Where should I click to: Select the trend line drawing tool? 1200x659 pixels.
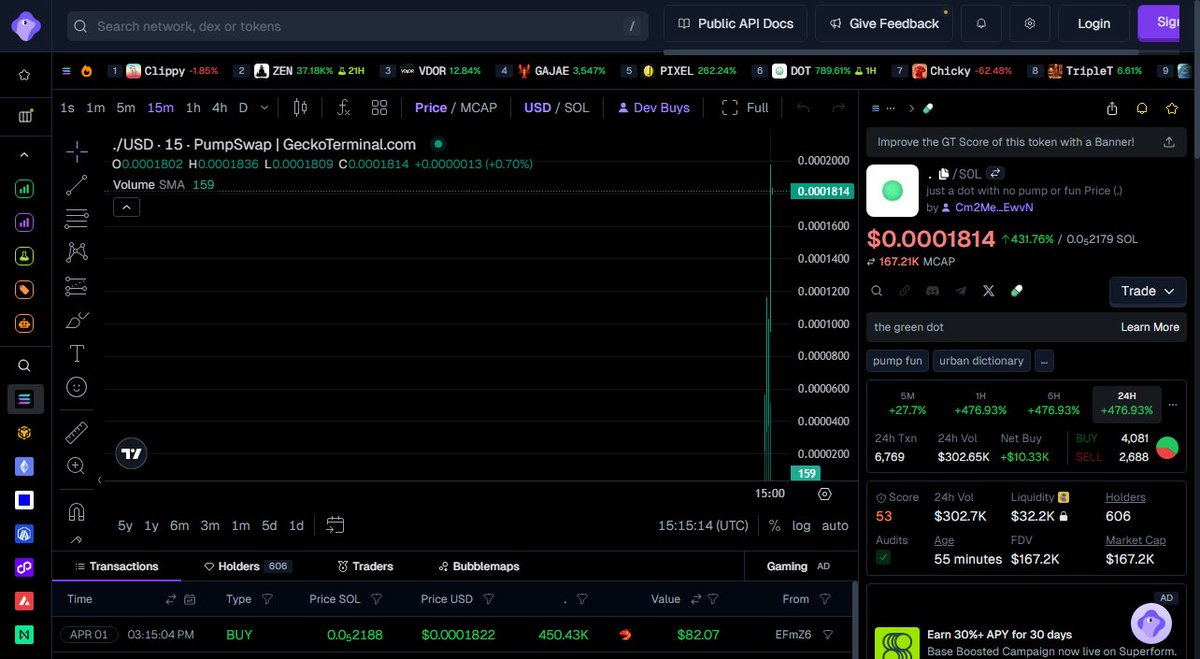point(77,185)
